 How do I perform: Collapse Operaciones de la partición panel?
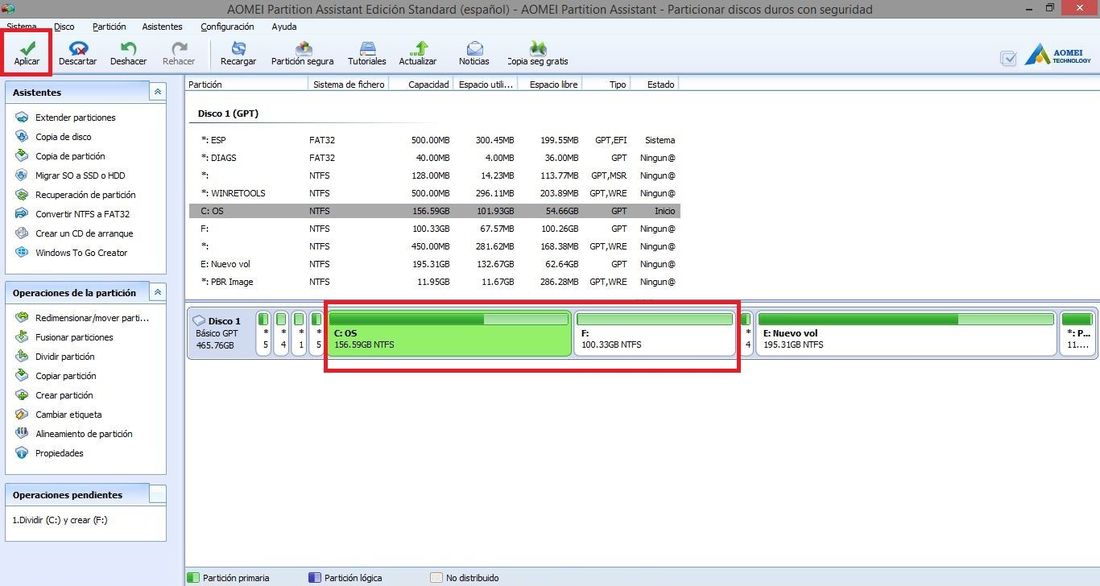pos(158,293)
